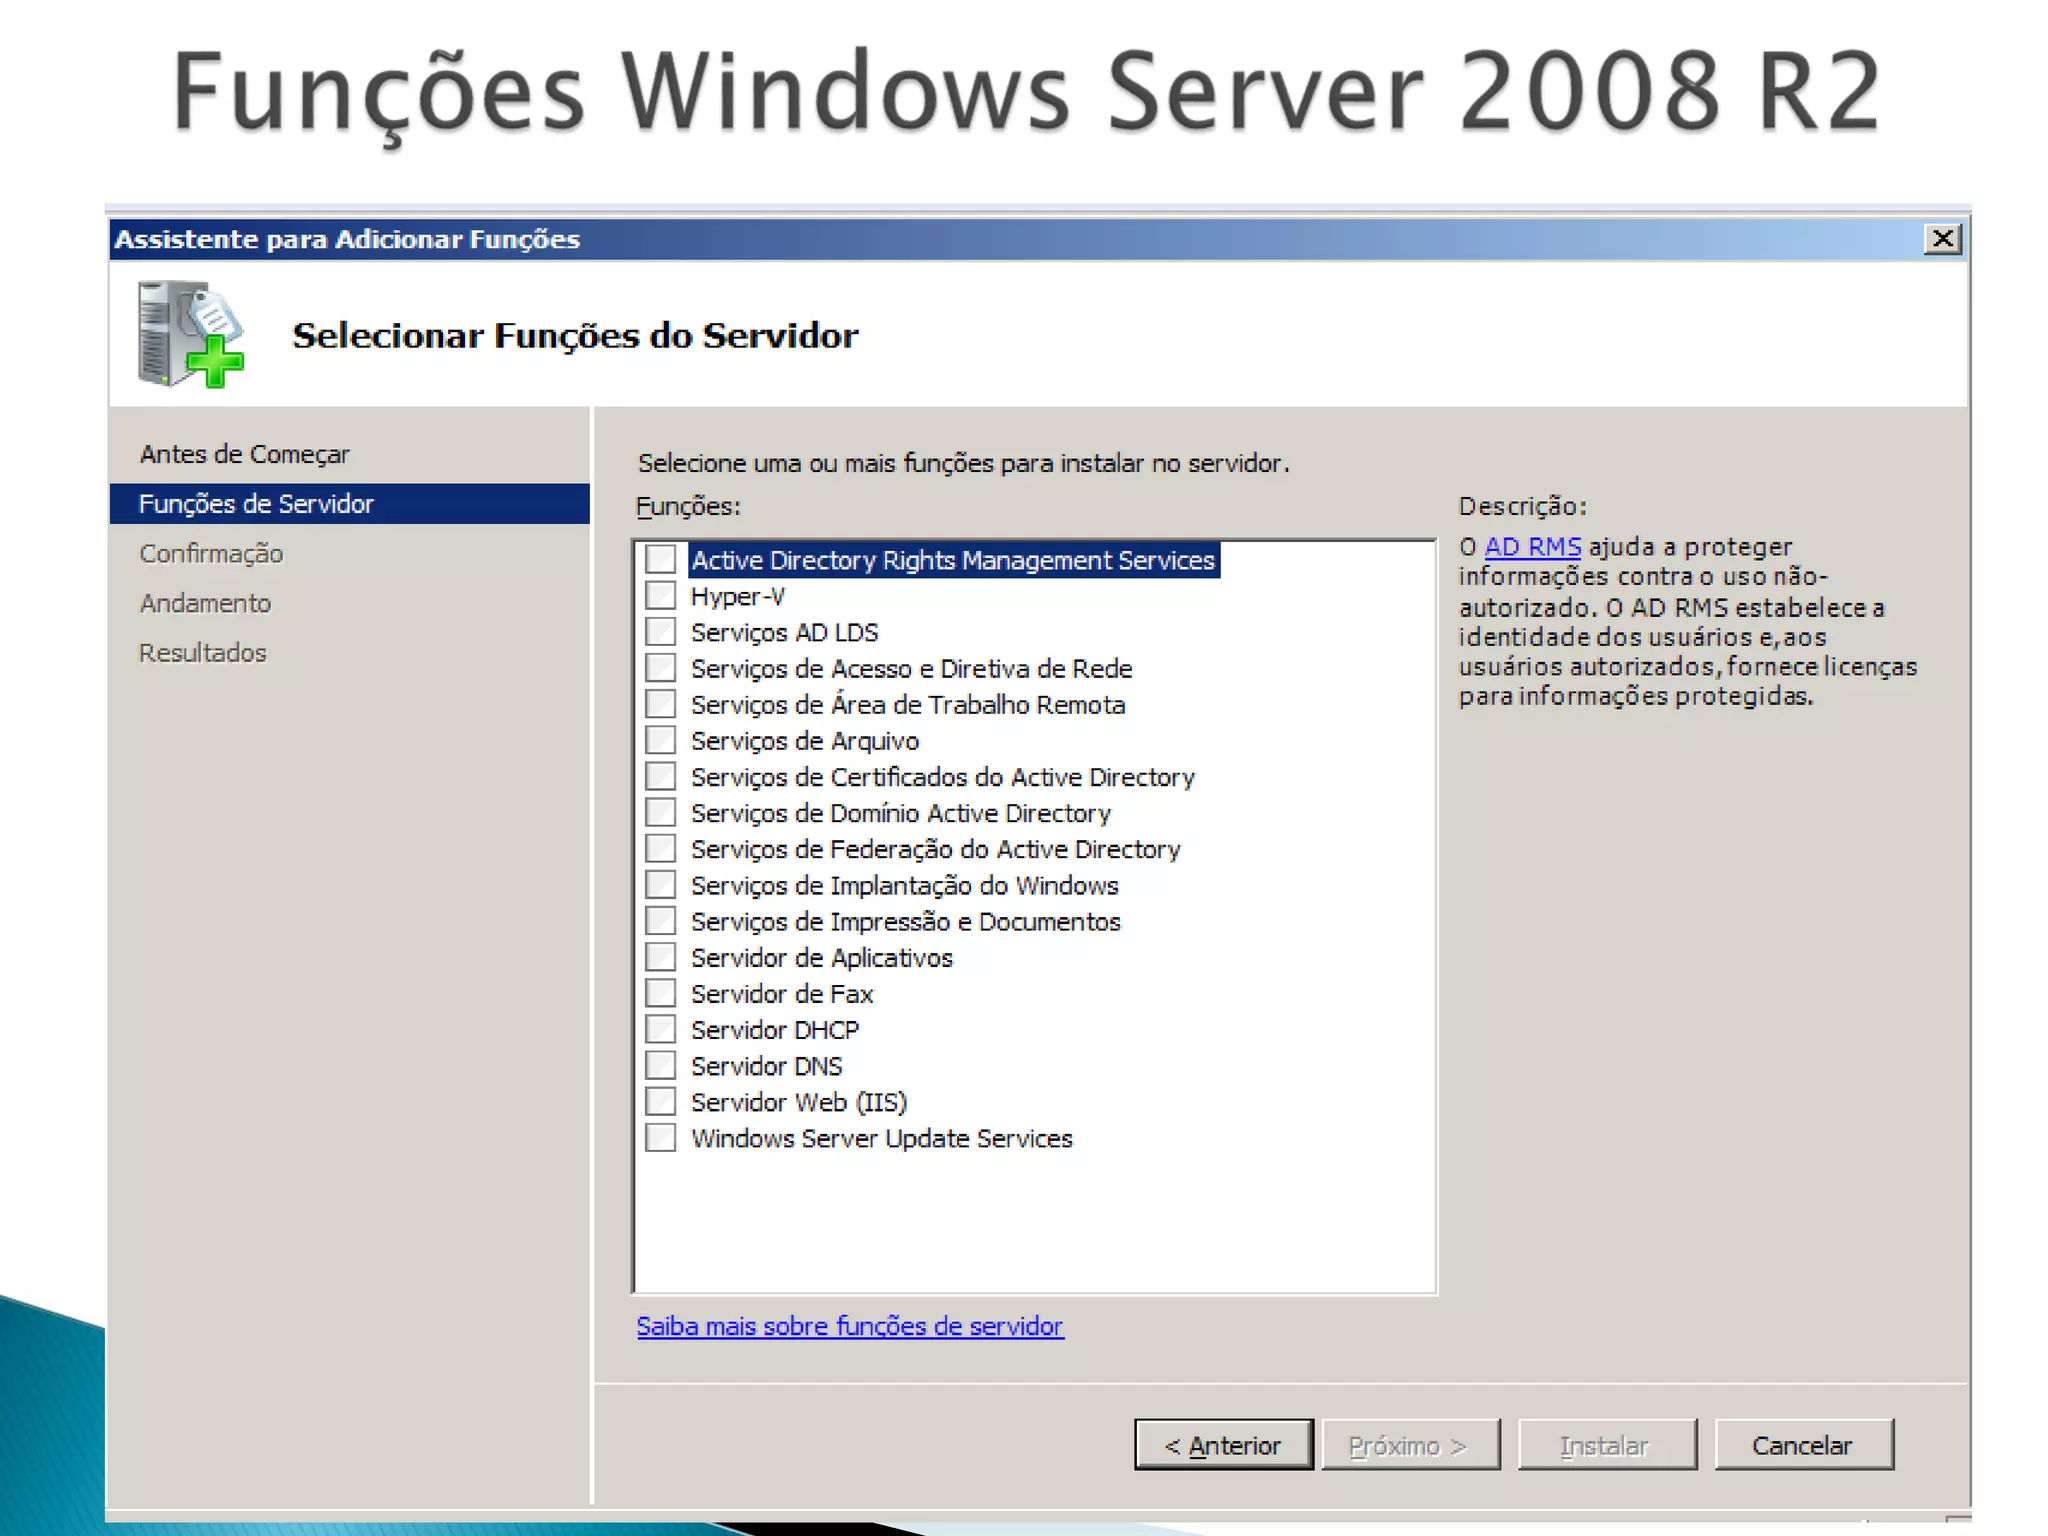Check the Hyper-V role checkbox
Screen dimensions: 2048x1536
660,596
